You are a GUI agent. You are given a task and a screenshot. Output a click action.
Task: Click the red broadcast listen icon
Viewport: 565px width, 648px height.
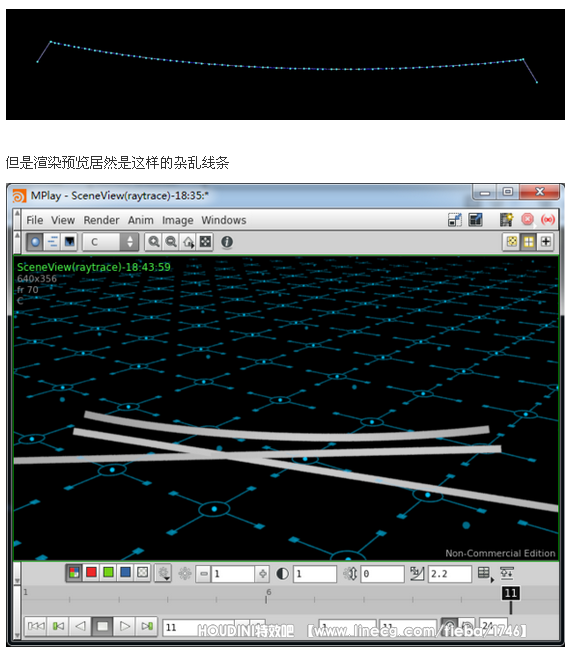548,219
